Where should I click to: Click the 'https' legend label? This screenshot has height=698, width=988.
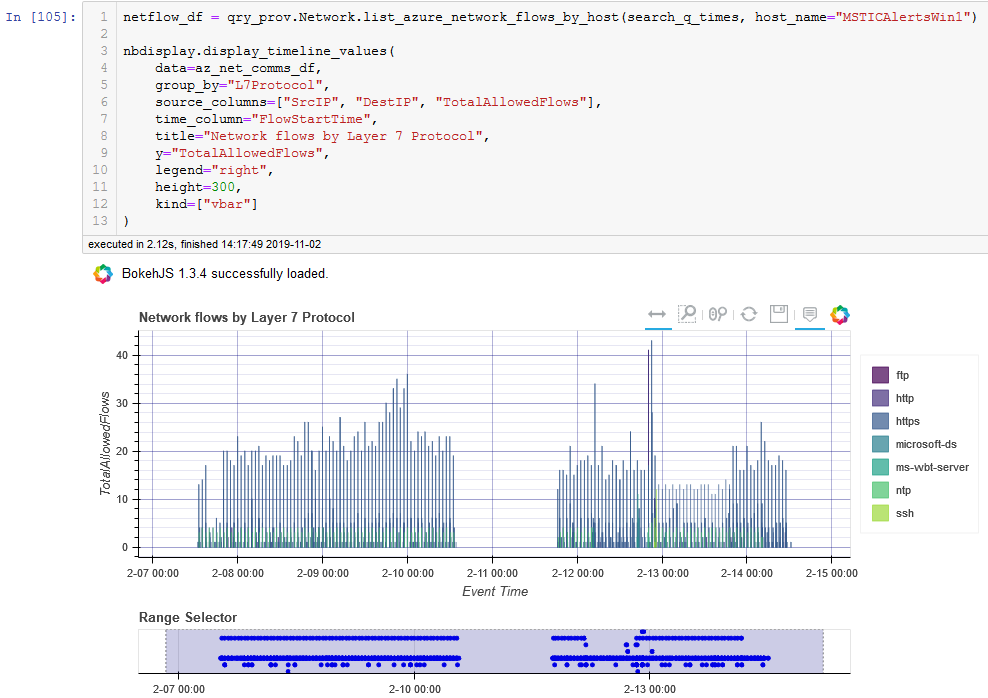pyautogui.click(x=907, y=421)
